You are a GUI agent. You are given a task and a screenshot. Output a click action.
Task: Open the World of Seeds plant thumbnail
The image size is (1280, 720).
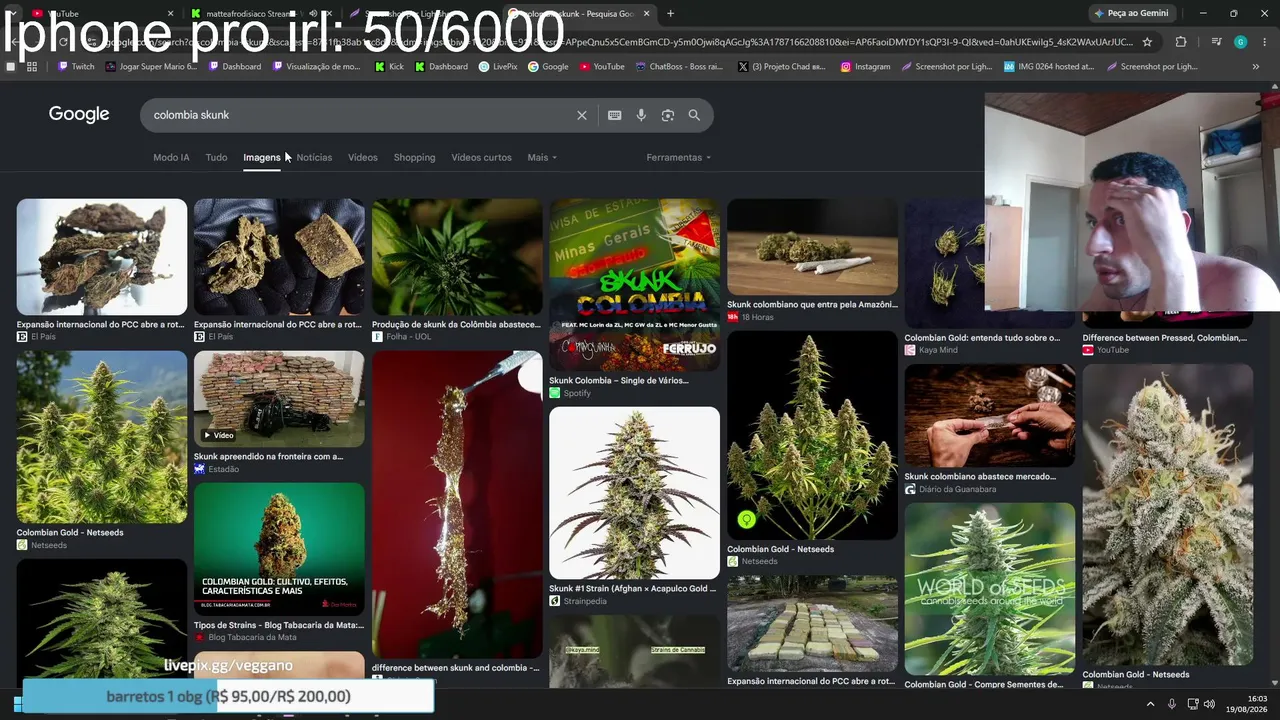[990, 589]
